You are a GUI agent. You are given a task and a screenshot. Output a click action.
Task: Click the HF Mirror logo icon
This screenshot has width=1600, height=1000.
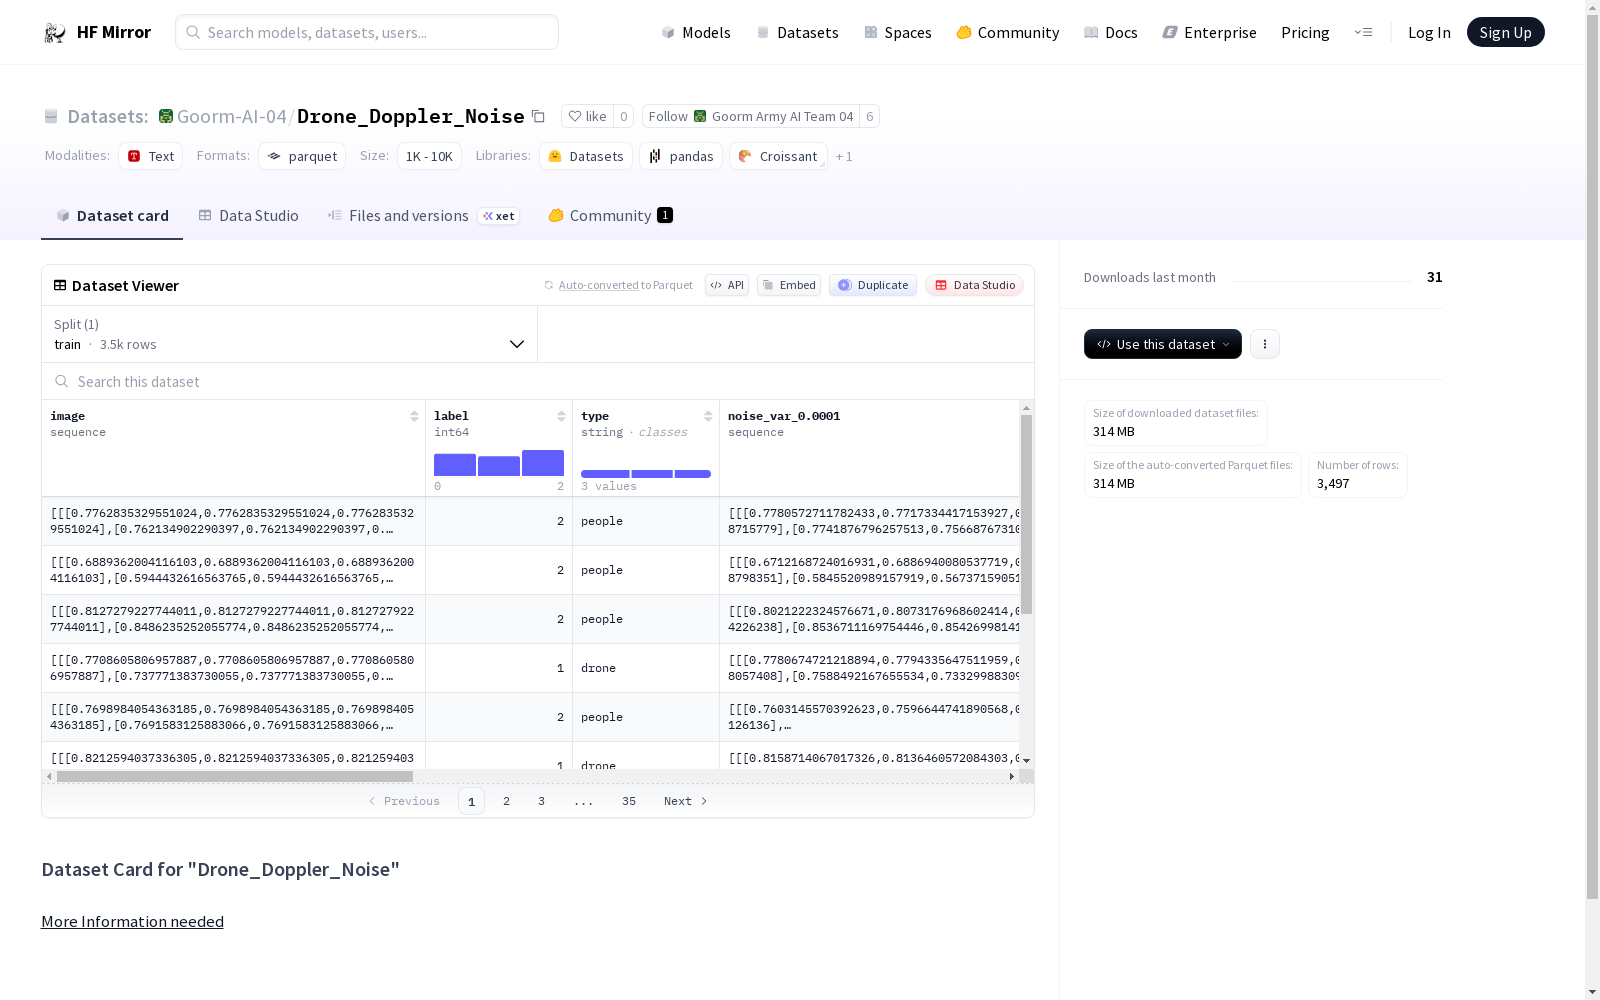[x=55, y=33]
